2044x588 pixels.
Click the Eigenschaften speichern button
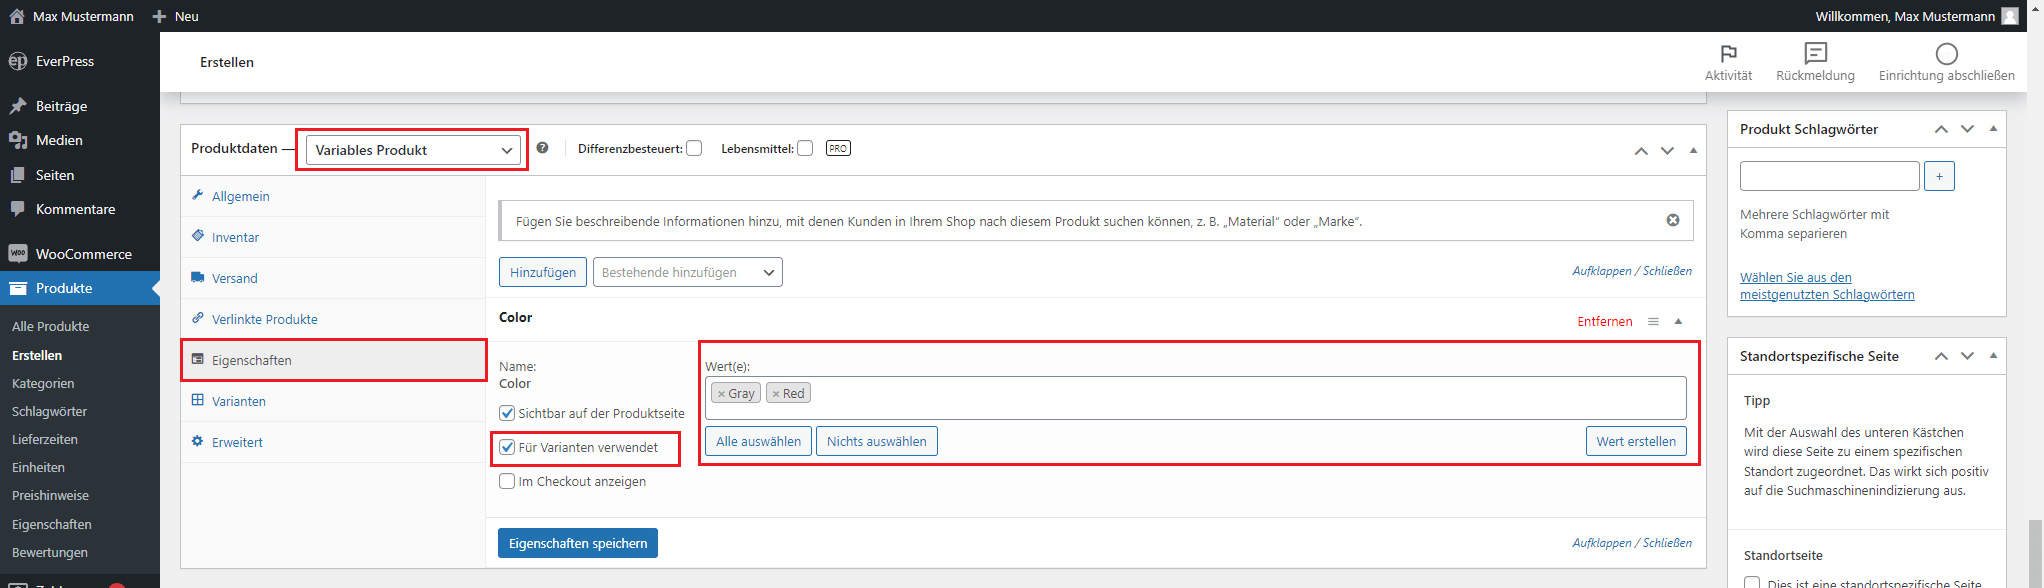[x=577, y=543]
